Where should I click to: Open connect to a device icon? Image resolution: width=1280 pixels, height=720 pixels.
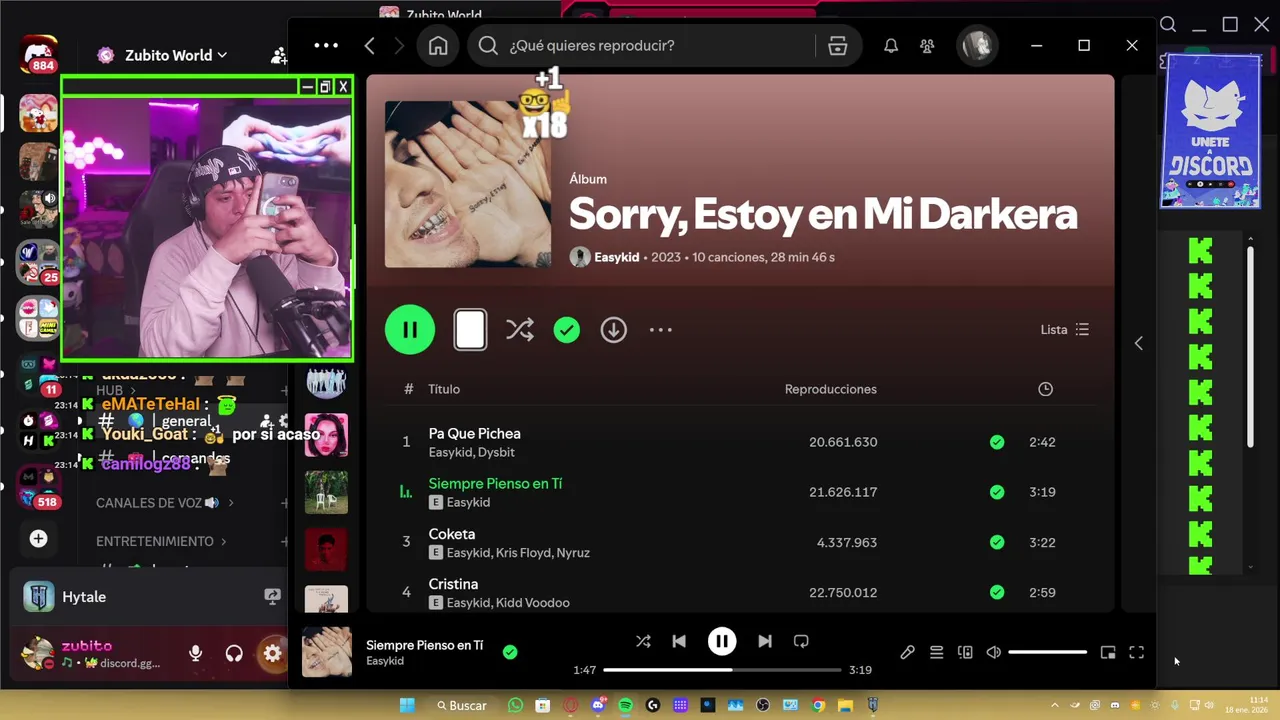pos(965,652)
